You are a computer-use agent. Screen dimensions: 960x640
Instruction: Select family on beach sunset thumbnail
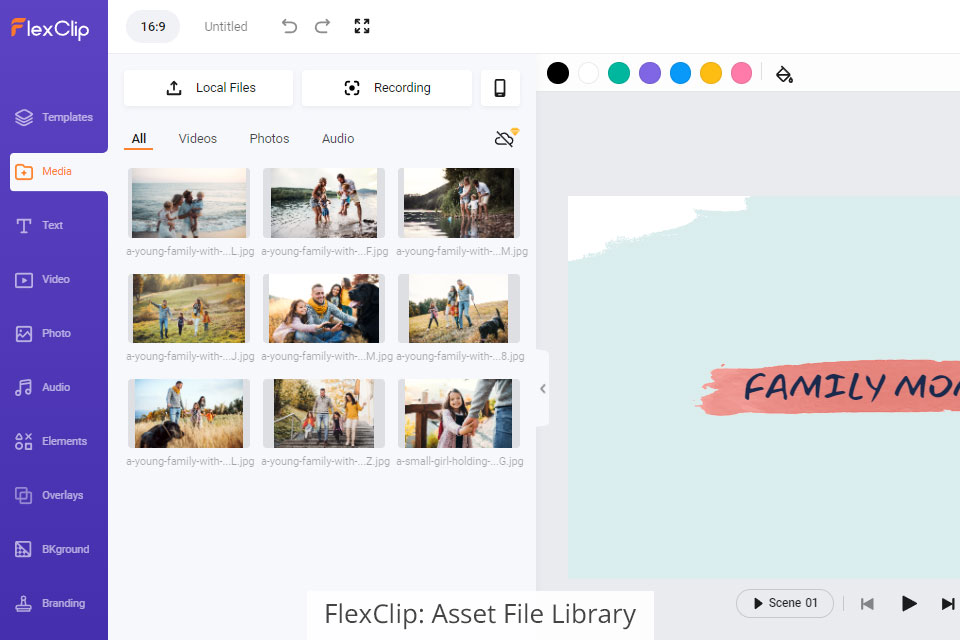(189, 203)
